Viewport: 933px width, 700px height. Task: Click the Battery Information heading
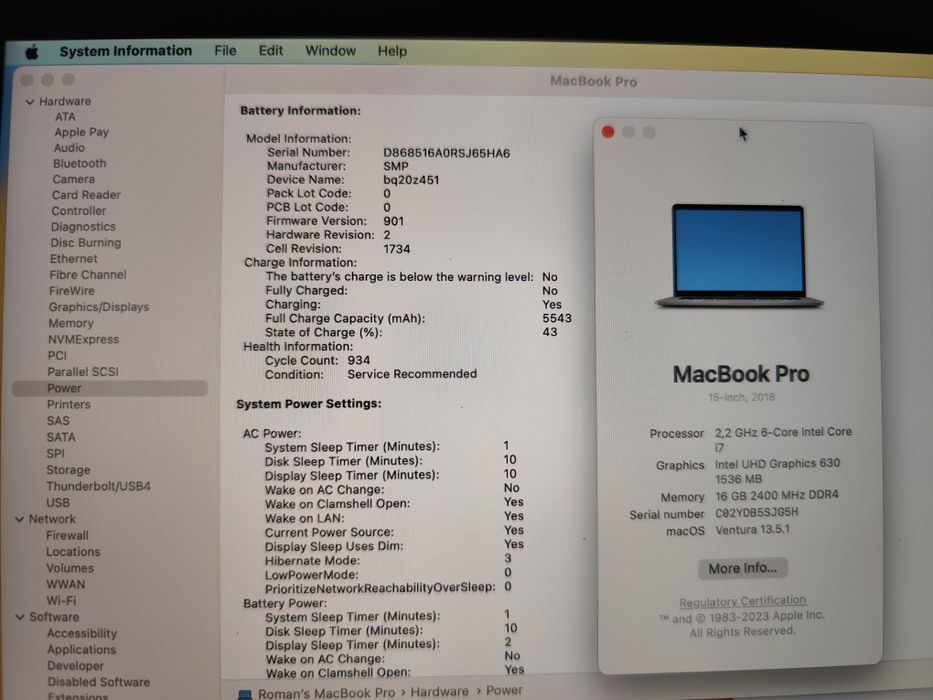point(300,111)
